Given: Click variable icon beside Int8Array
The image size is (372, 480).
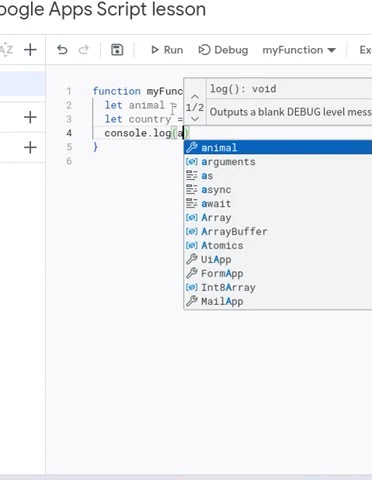Looking at the screenshot, I should [192, 287].
